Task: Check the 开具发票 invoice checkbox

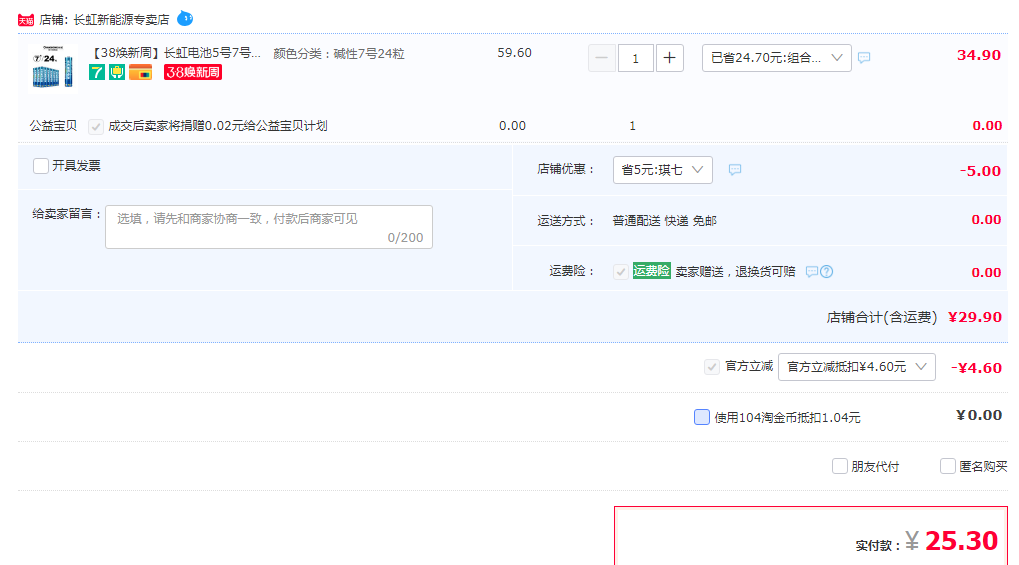Action: click(x=41, y=166)
